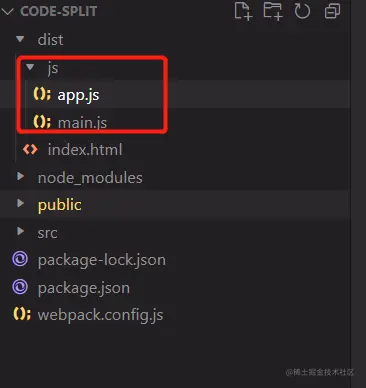Collapse the js folder arrow
This screenshot has width=366, height=388.
coord(30,67)
